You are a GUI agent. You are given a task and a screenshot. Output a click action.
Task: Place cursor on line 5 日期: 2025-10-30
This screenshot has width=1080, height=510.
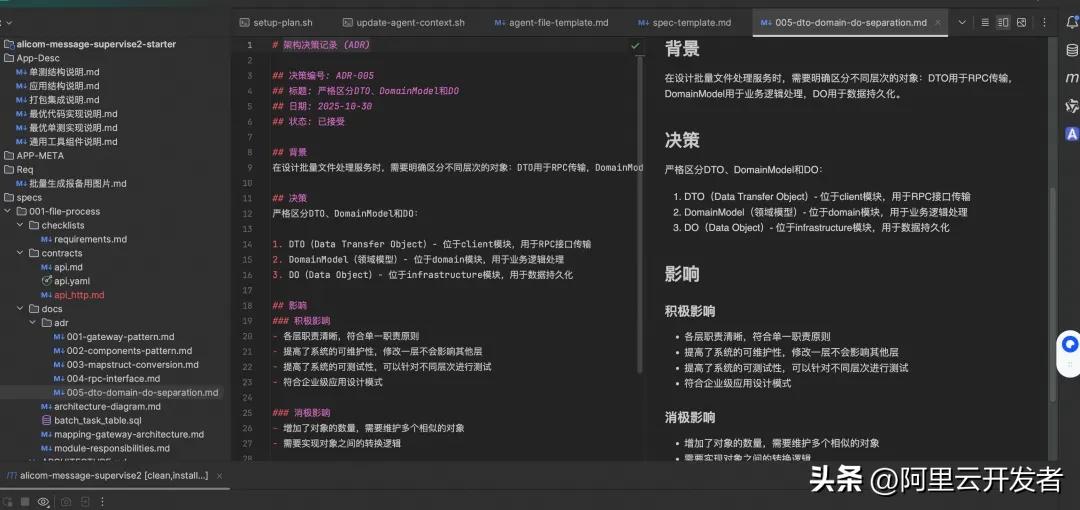click(x=322, y=106)
